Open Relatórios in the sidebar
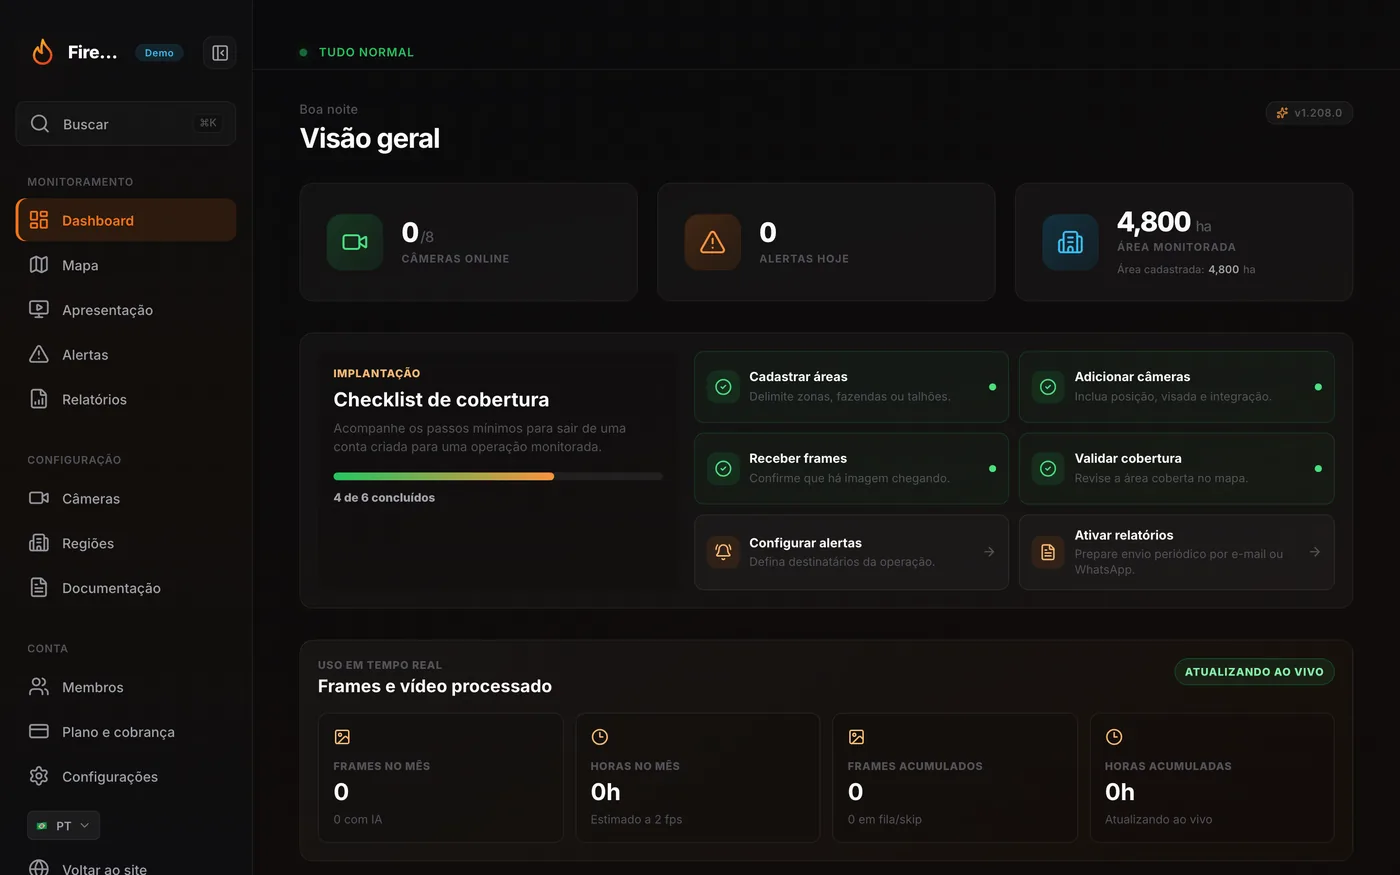Viewport: 1400px width, 875px height. tap(126, 399)
